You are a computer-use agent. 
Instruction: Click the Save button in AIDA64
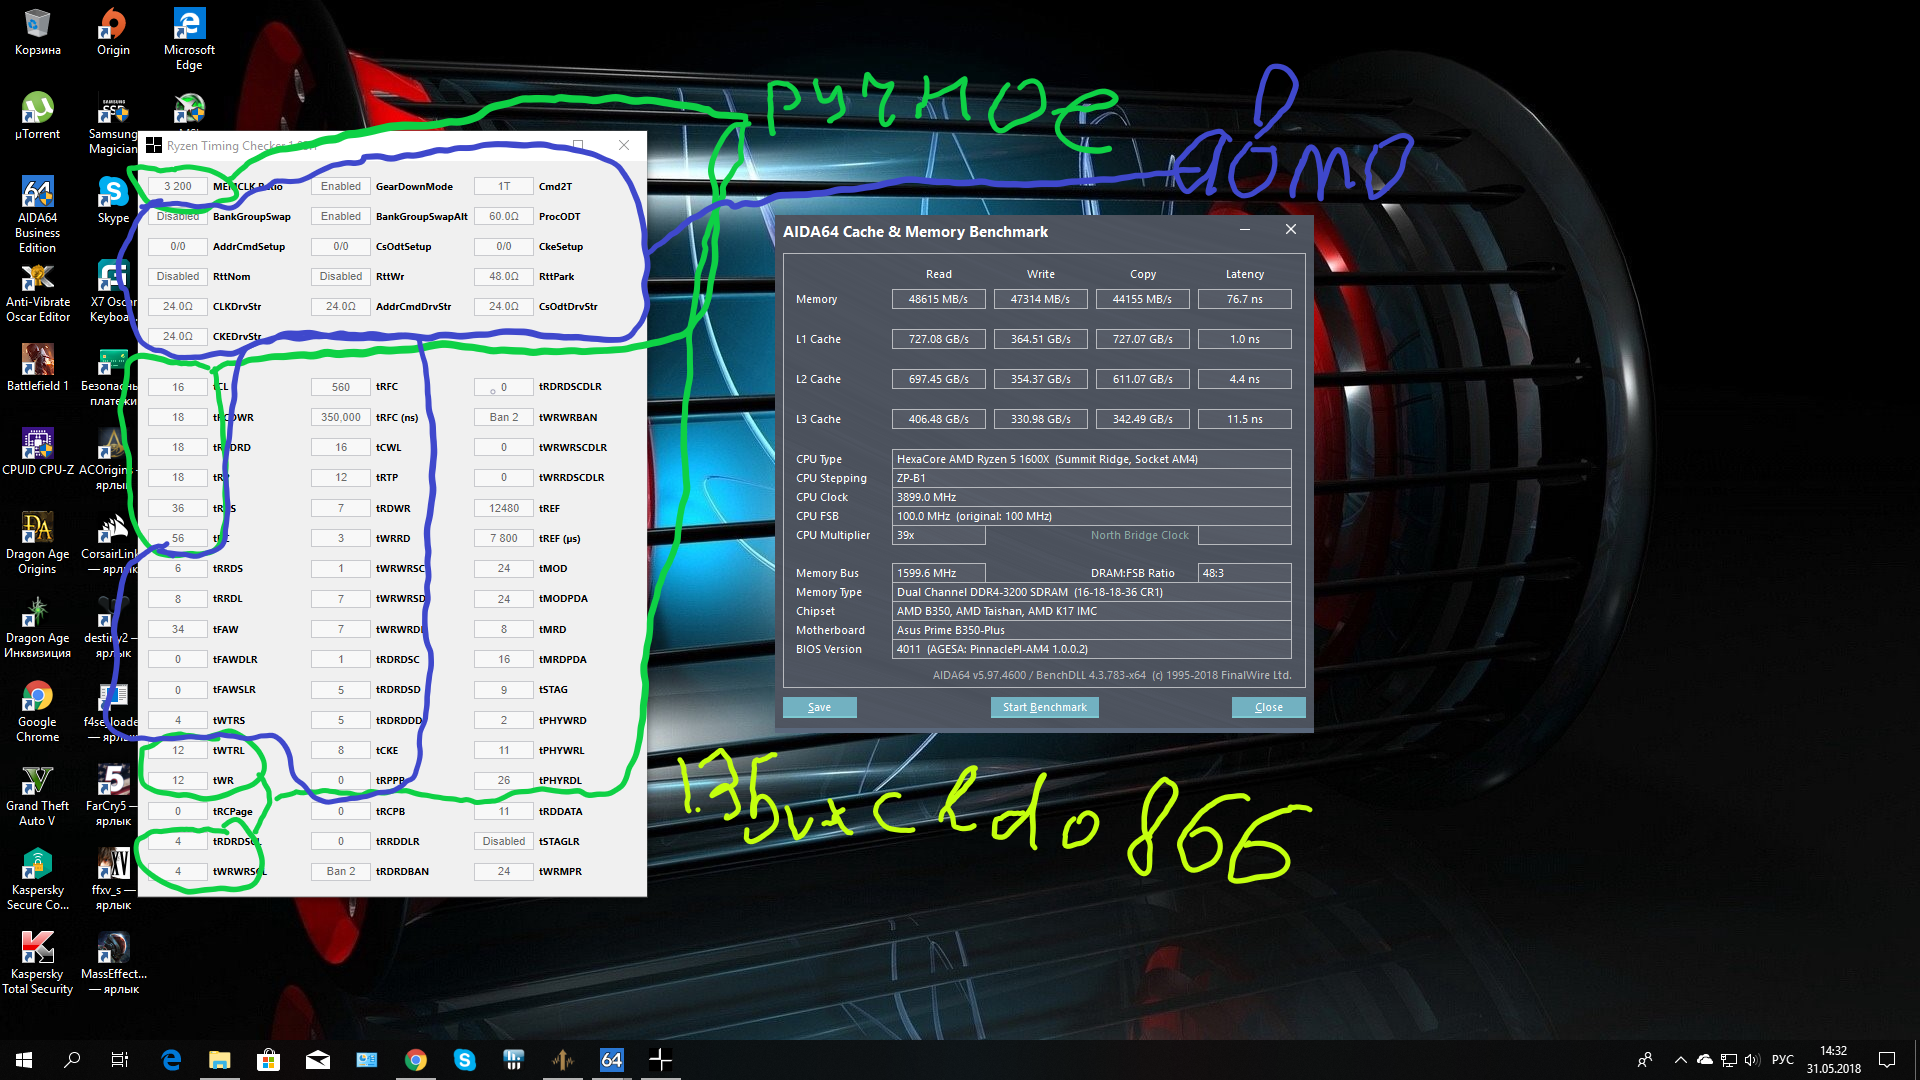(x=819, y=707)
